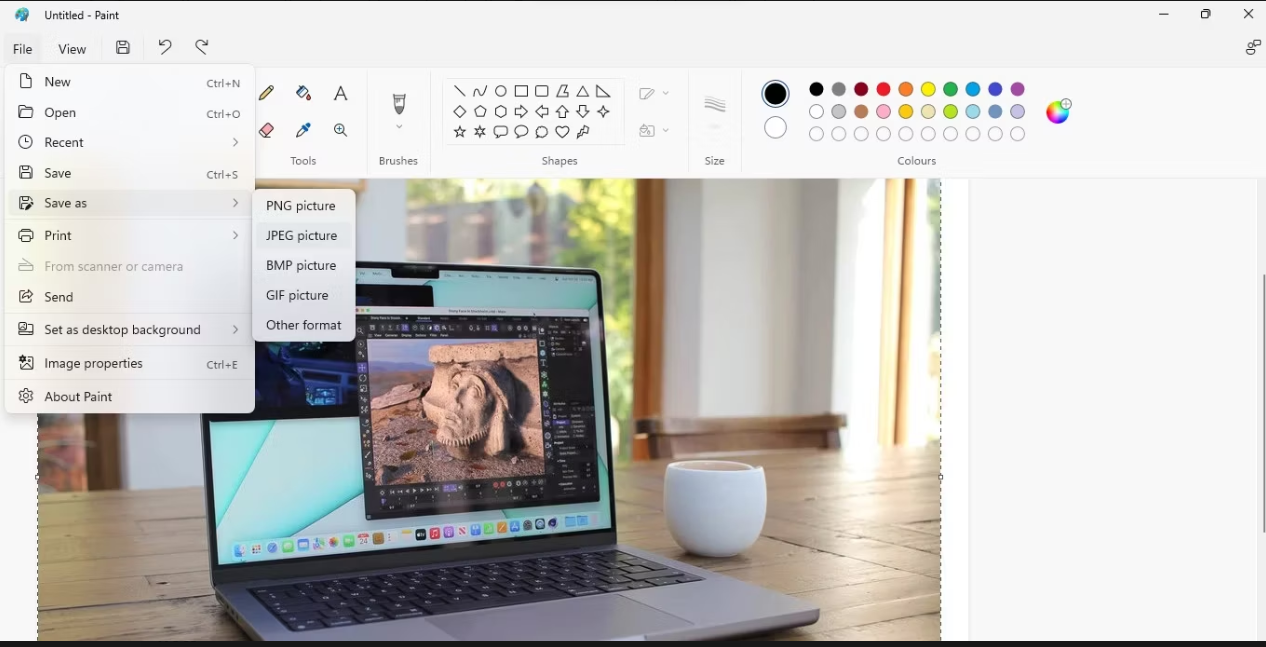
Task: Select the Heart shape
Action: [562, 131]
